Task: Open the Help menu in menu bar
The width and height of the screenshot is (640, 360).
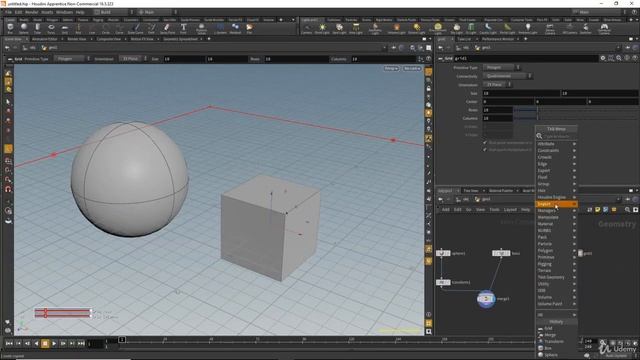Action: click(x=80, y=12)
